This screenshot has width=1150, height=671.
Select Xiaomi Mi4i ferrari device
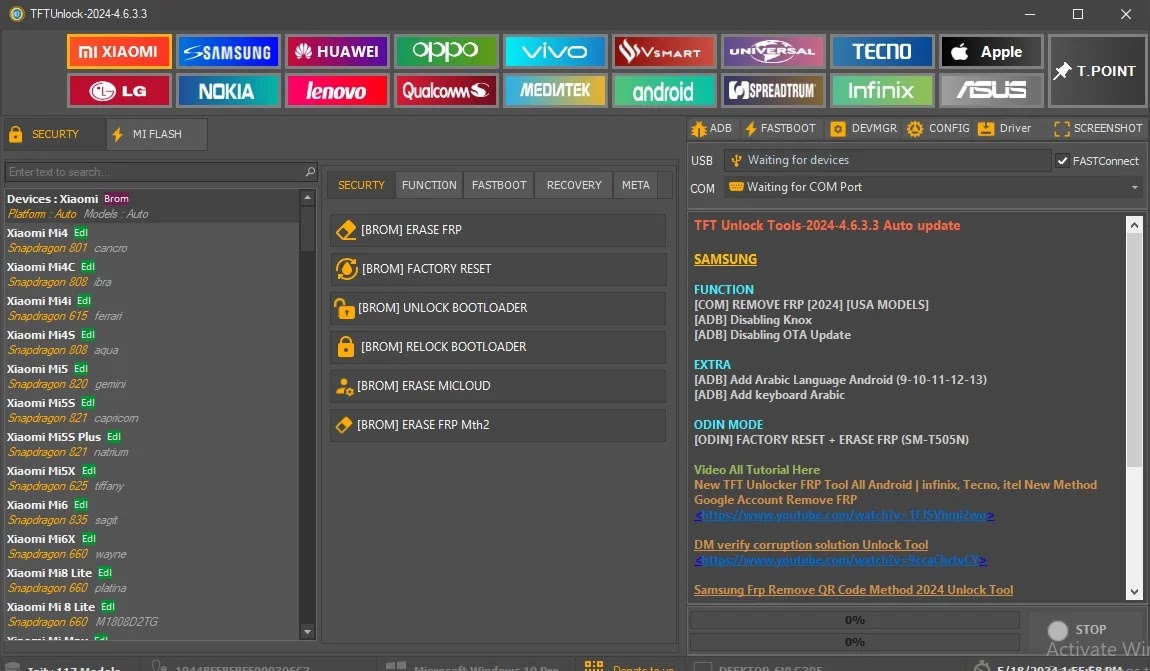152,308
